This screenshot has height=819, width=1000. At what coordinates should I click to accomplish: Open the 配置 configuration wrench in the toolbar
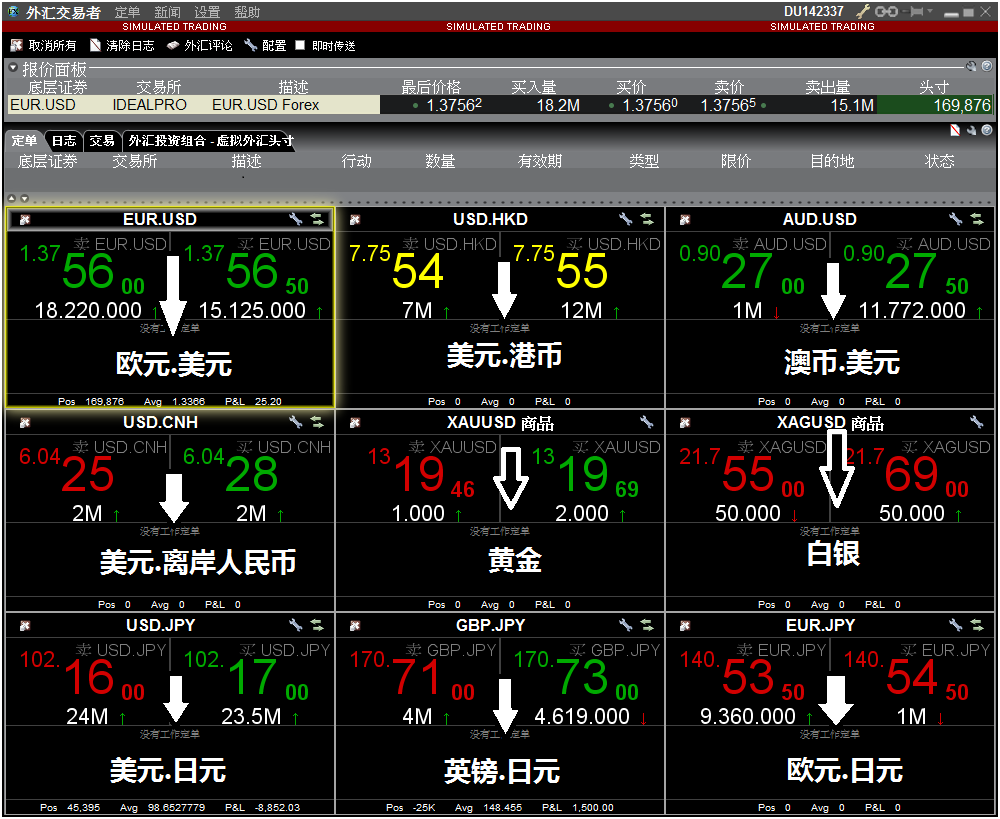(250, 46)
